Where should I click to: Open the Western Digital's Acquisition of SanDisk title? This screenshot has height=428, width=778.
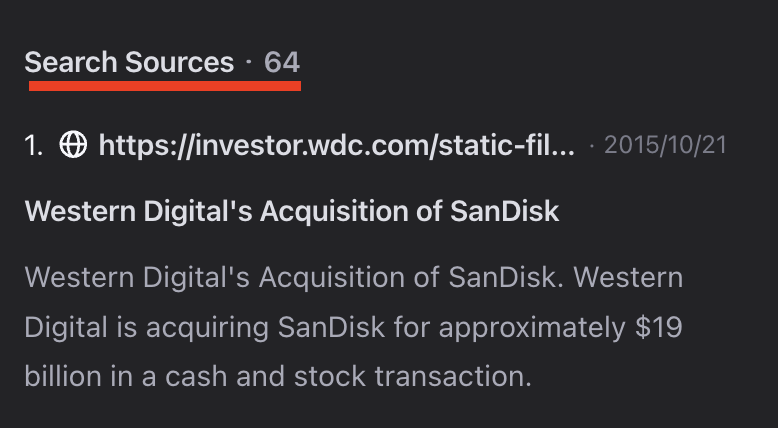coord(291,211)
